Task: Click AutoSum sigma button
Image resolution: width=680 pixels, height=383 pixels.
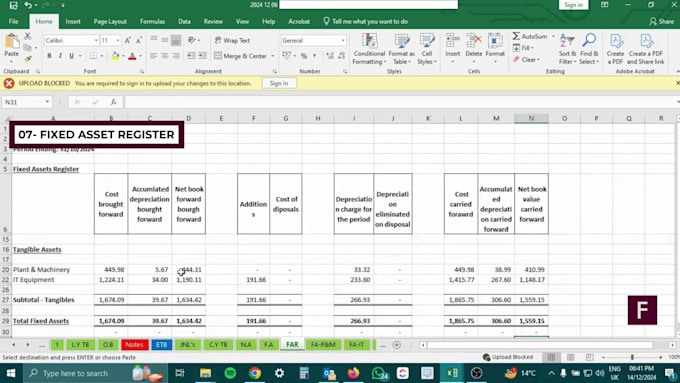Action: tap(530, 36)
